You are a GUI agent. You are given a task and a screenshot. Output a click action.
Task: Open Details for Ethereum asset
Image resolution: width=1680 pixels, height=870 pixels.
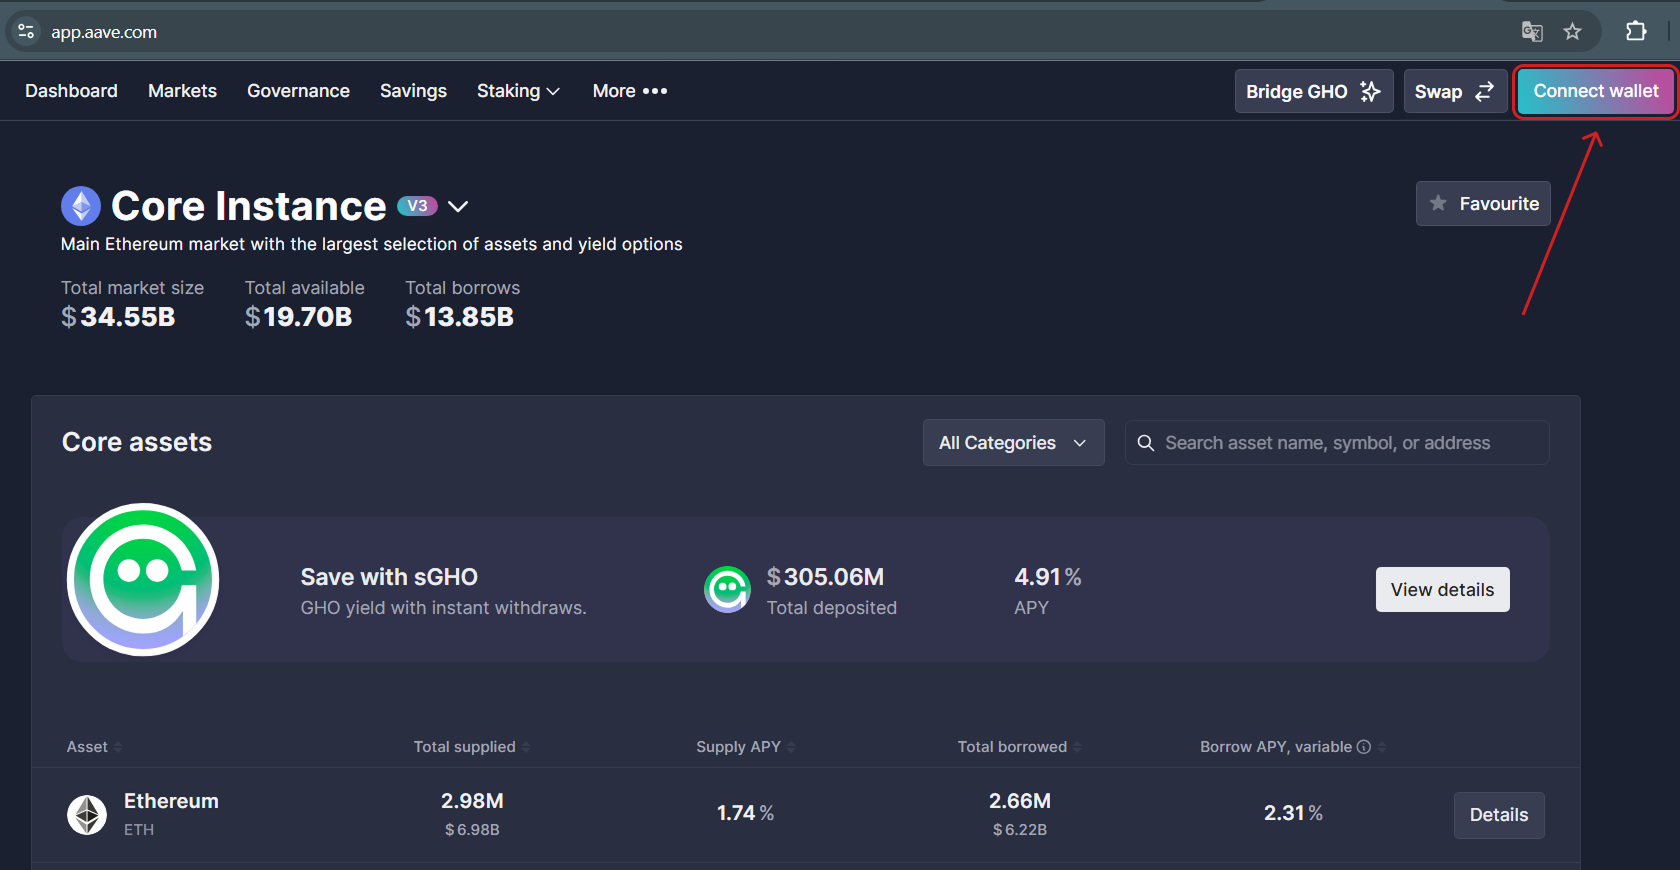(1499, 815)
